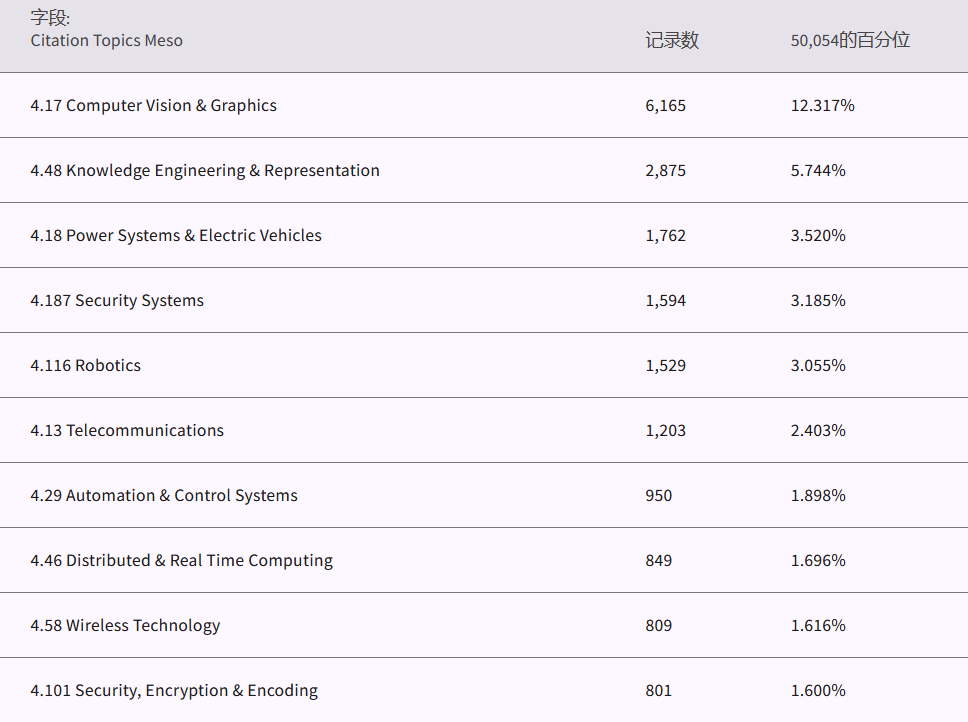The height and width of the screenshot is (722, 968).
Task: Sort by the 记录数 column header
Action: click(672, 41)
